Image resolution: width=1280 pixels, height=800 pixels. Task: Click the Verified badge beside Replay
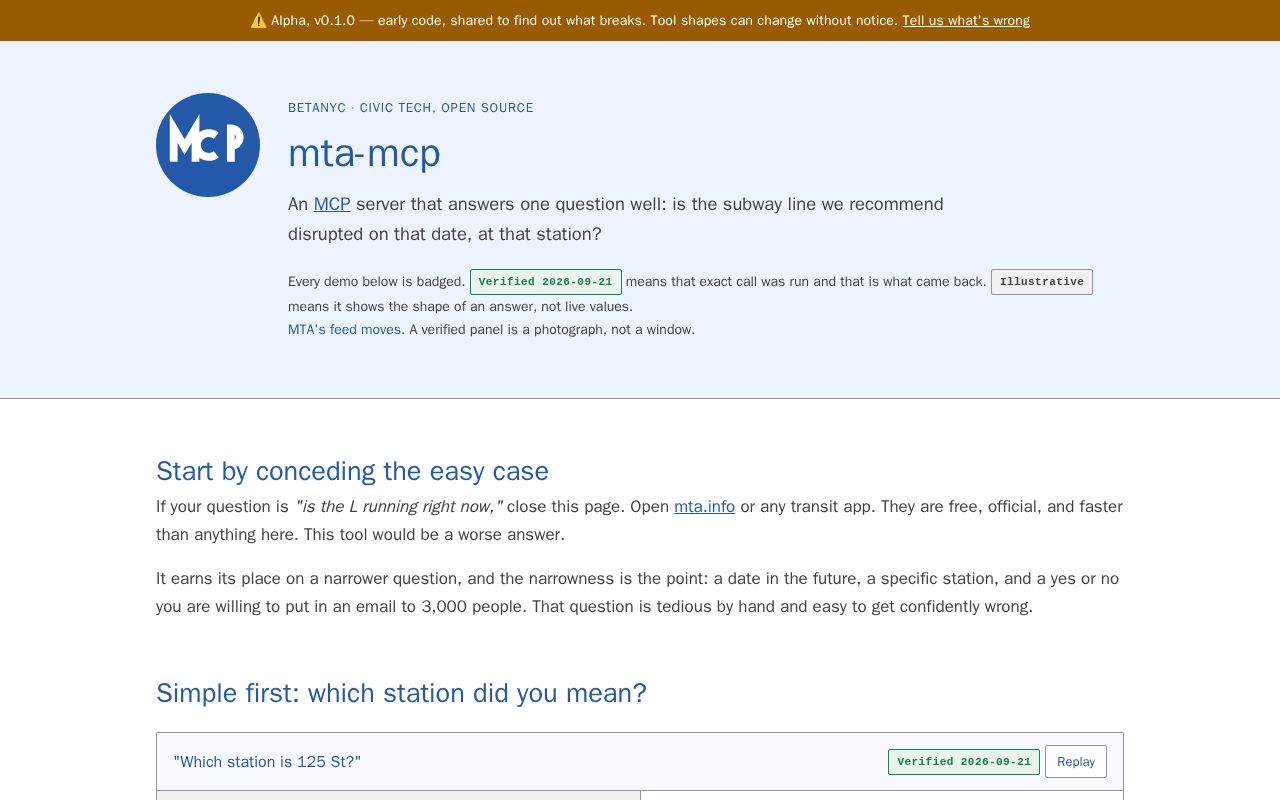964,762
